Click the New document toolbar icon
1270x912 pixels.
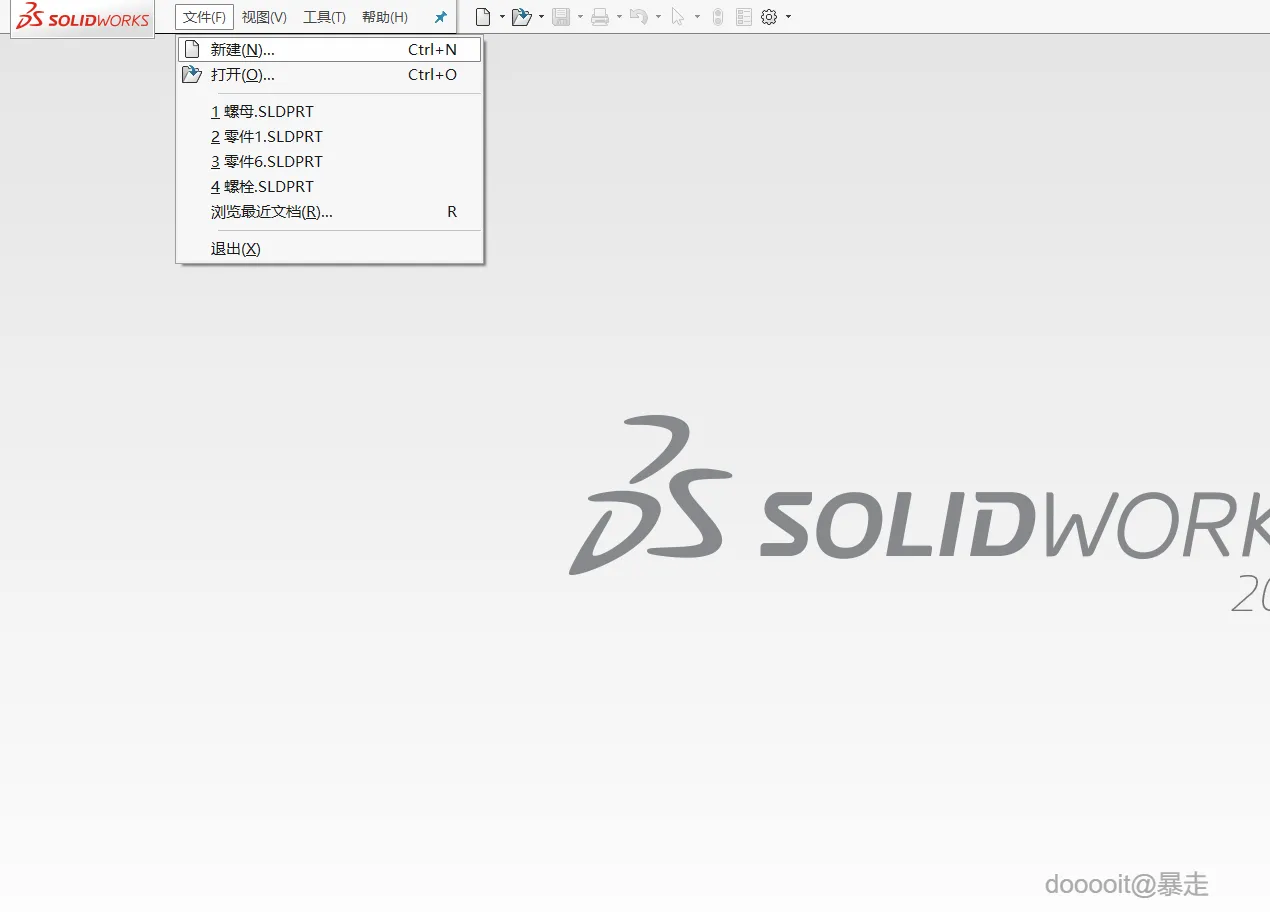click(x=483, y=17)
